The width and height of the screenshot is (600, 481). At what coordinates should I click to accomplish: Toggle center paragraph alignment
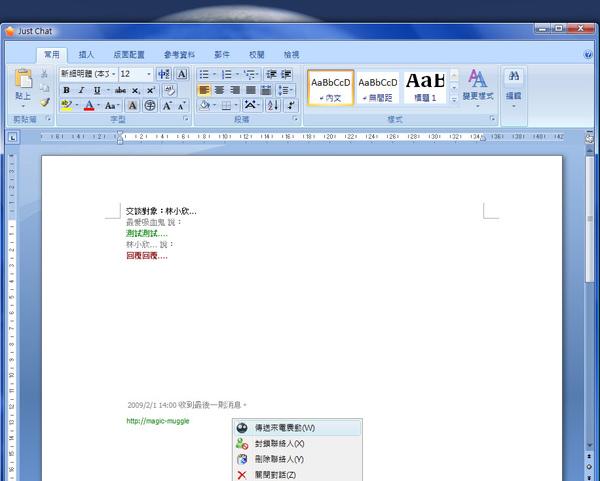(220, 90)
